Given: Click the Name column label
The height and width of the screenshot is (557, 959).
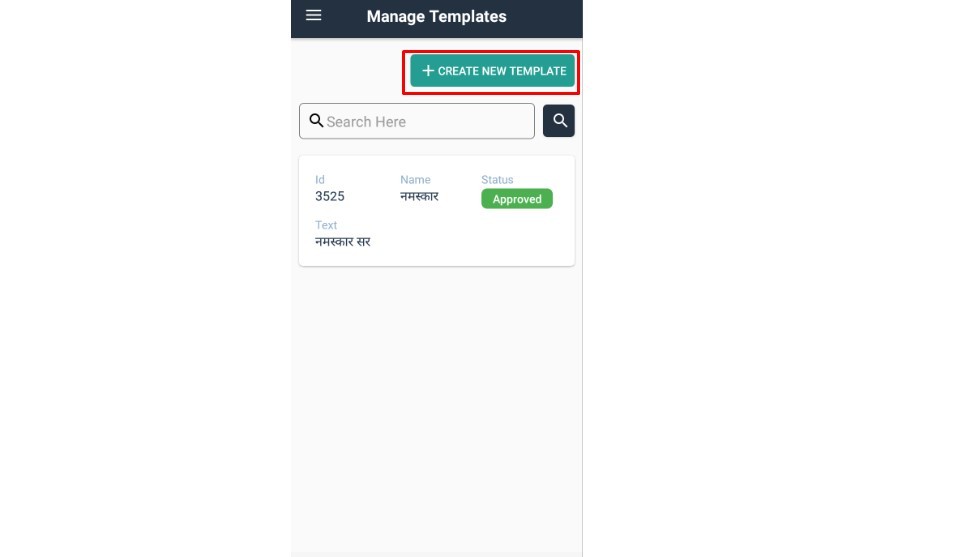Looking at the screenshot, I should coord(415,180).
